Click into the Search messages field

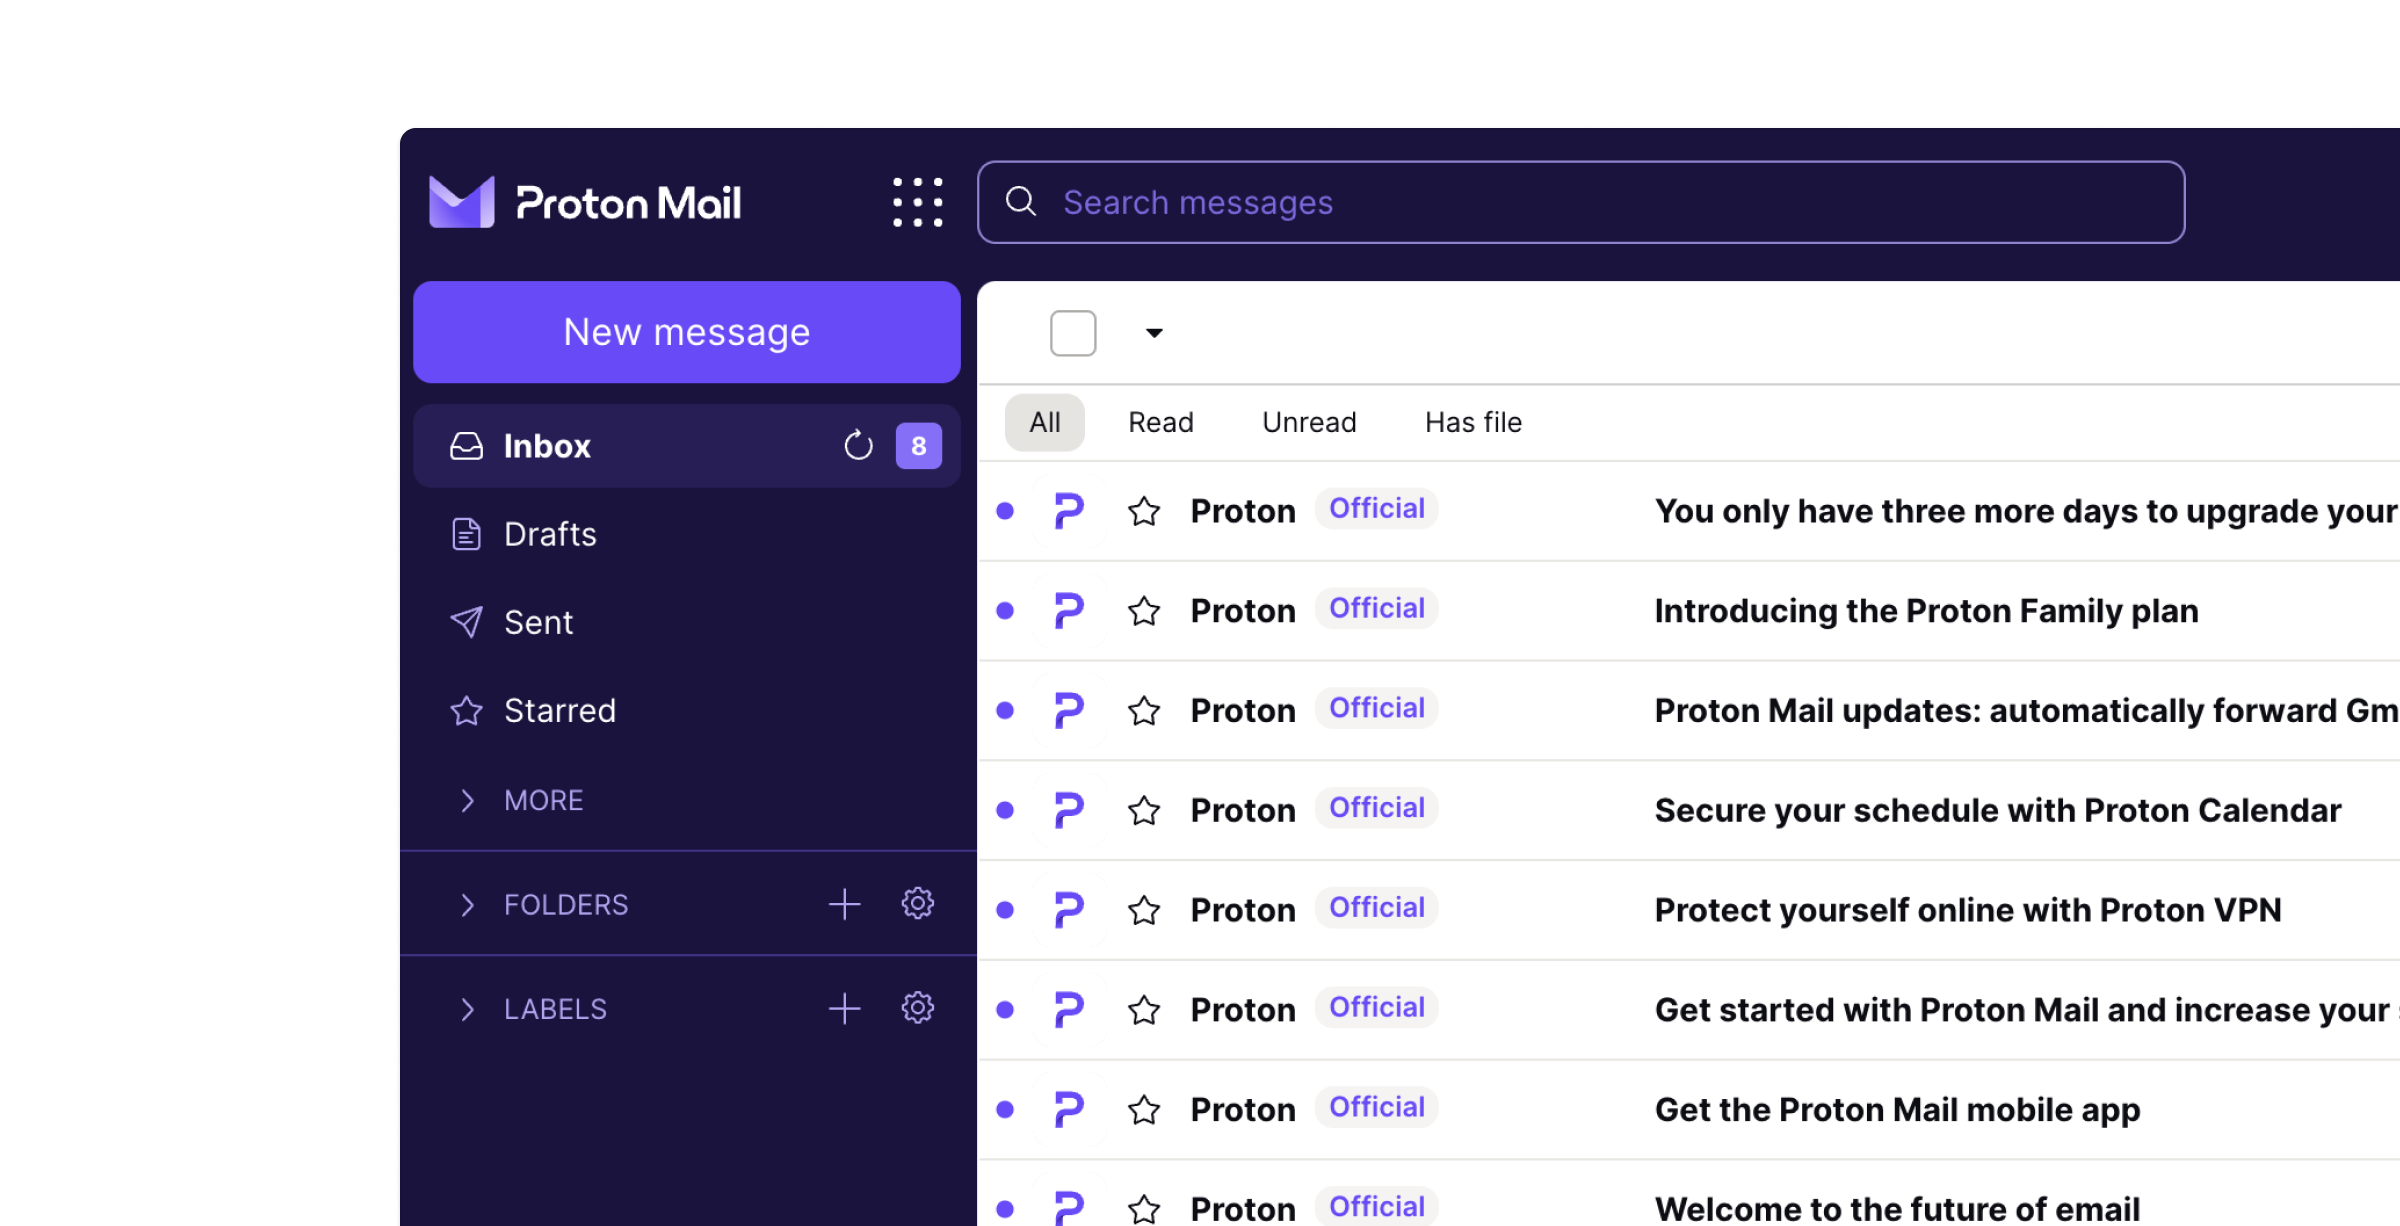[1600, 202]
